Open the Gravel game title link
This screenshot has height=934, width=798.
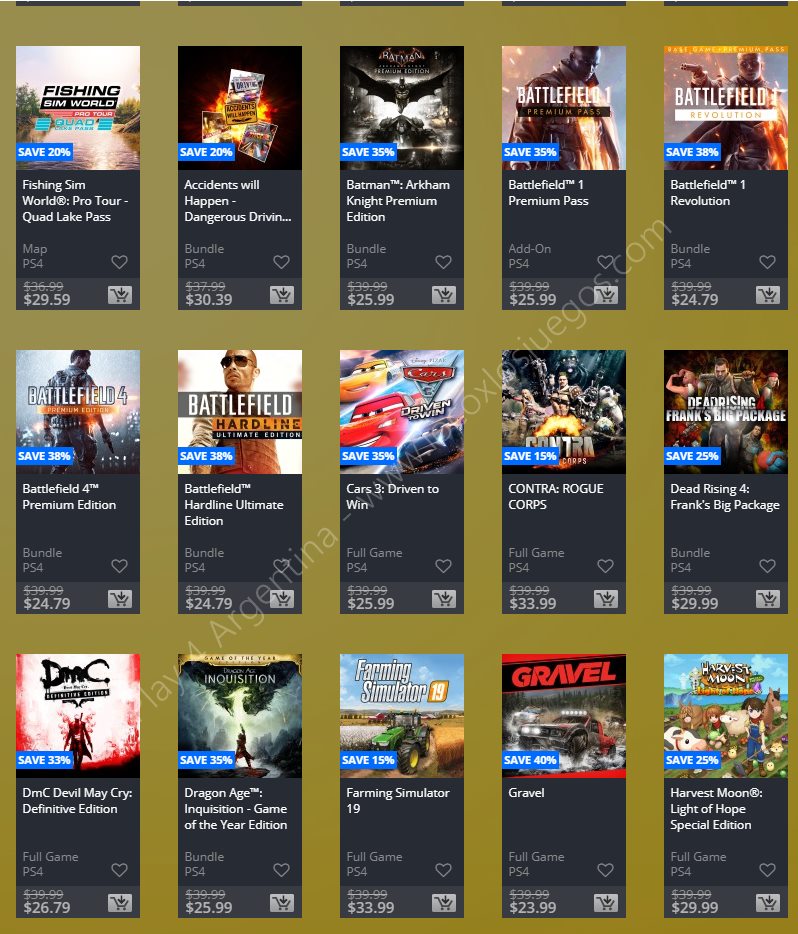pyautogui.click(x=526, y=793)
